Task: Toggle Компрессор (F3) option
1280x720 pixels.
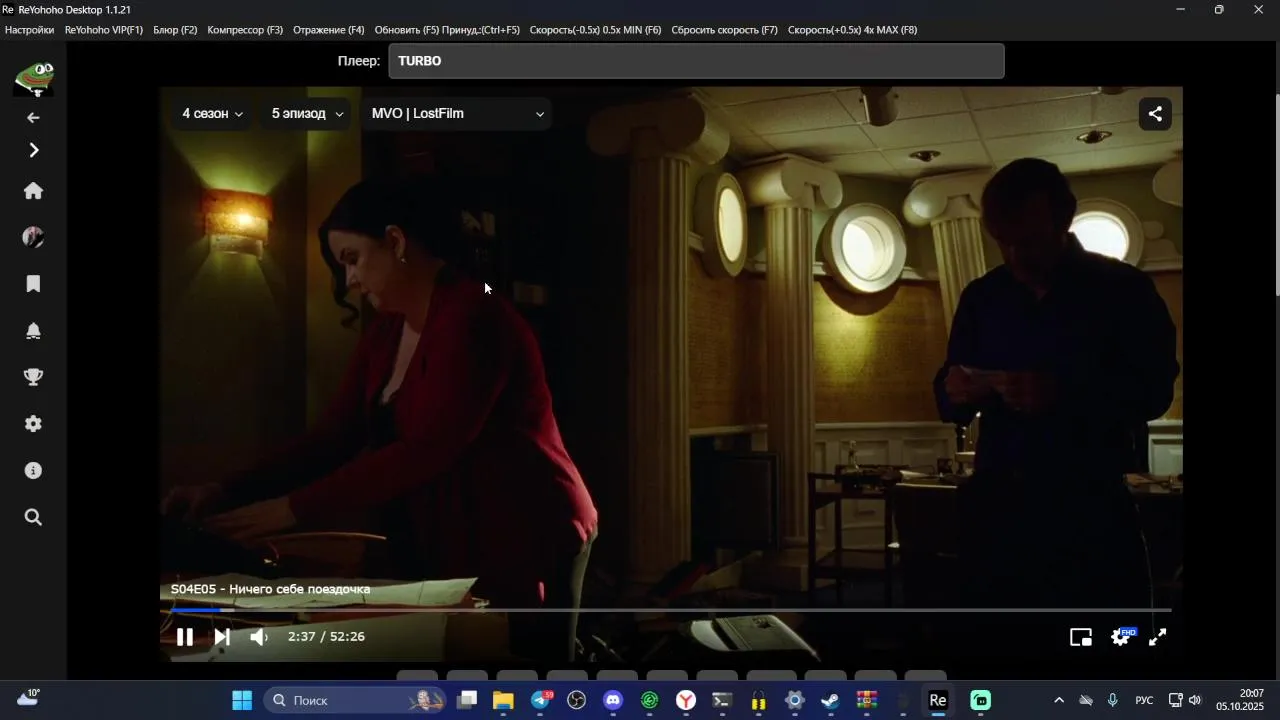Action: 245,30
